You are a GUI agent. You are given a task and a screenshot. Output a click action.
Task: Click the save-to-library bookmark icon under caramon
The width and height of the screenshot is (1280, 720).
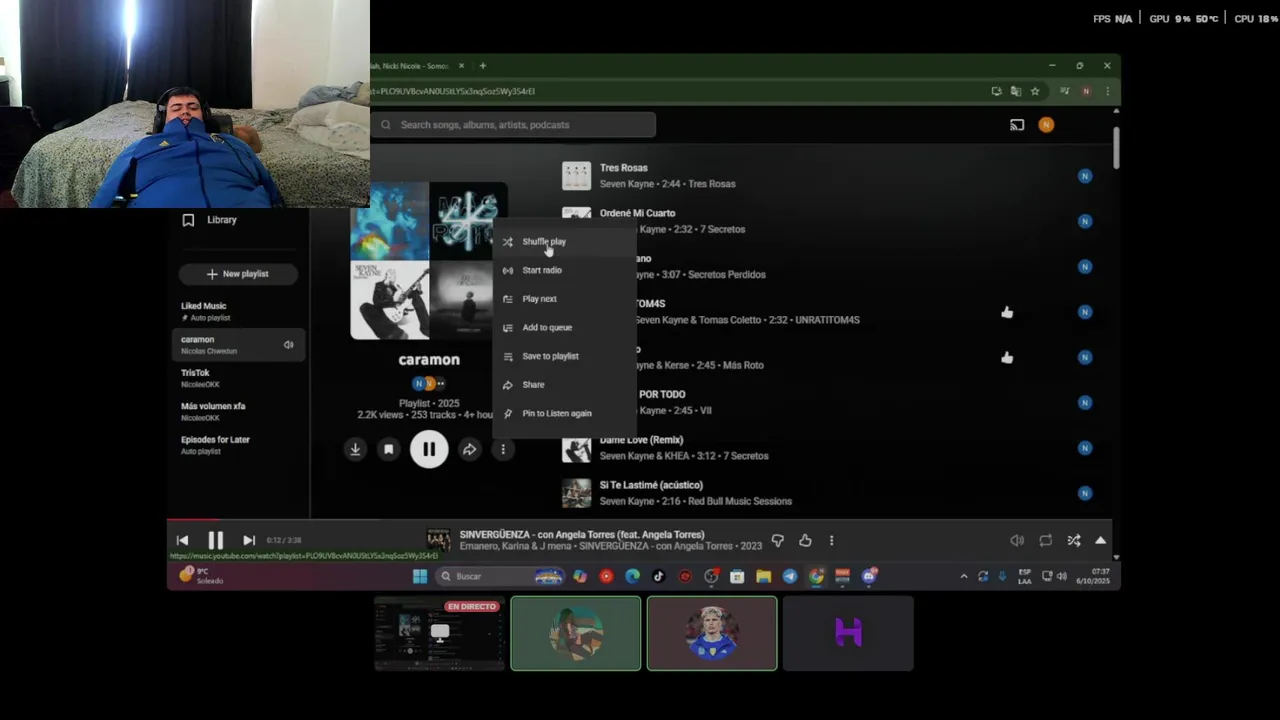389,450
